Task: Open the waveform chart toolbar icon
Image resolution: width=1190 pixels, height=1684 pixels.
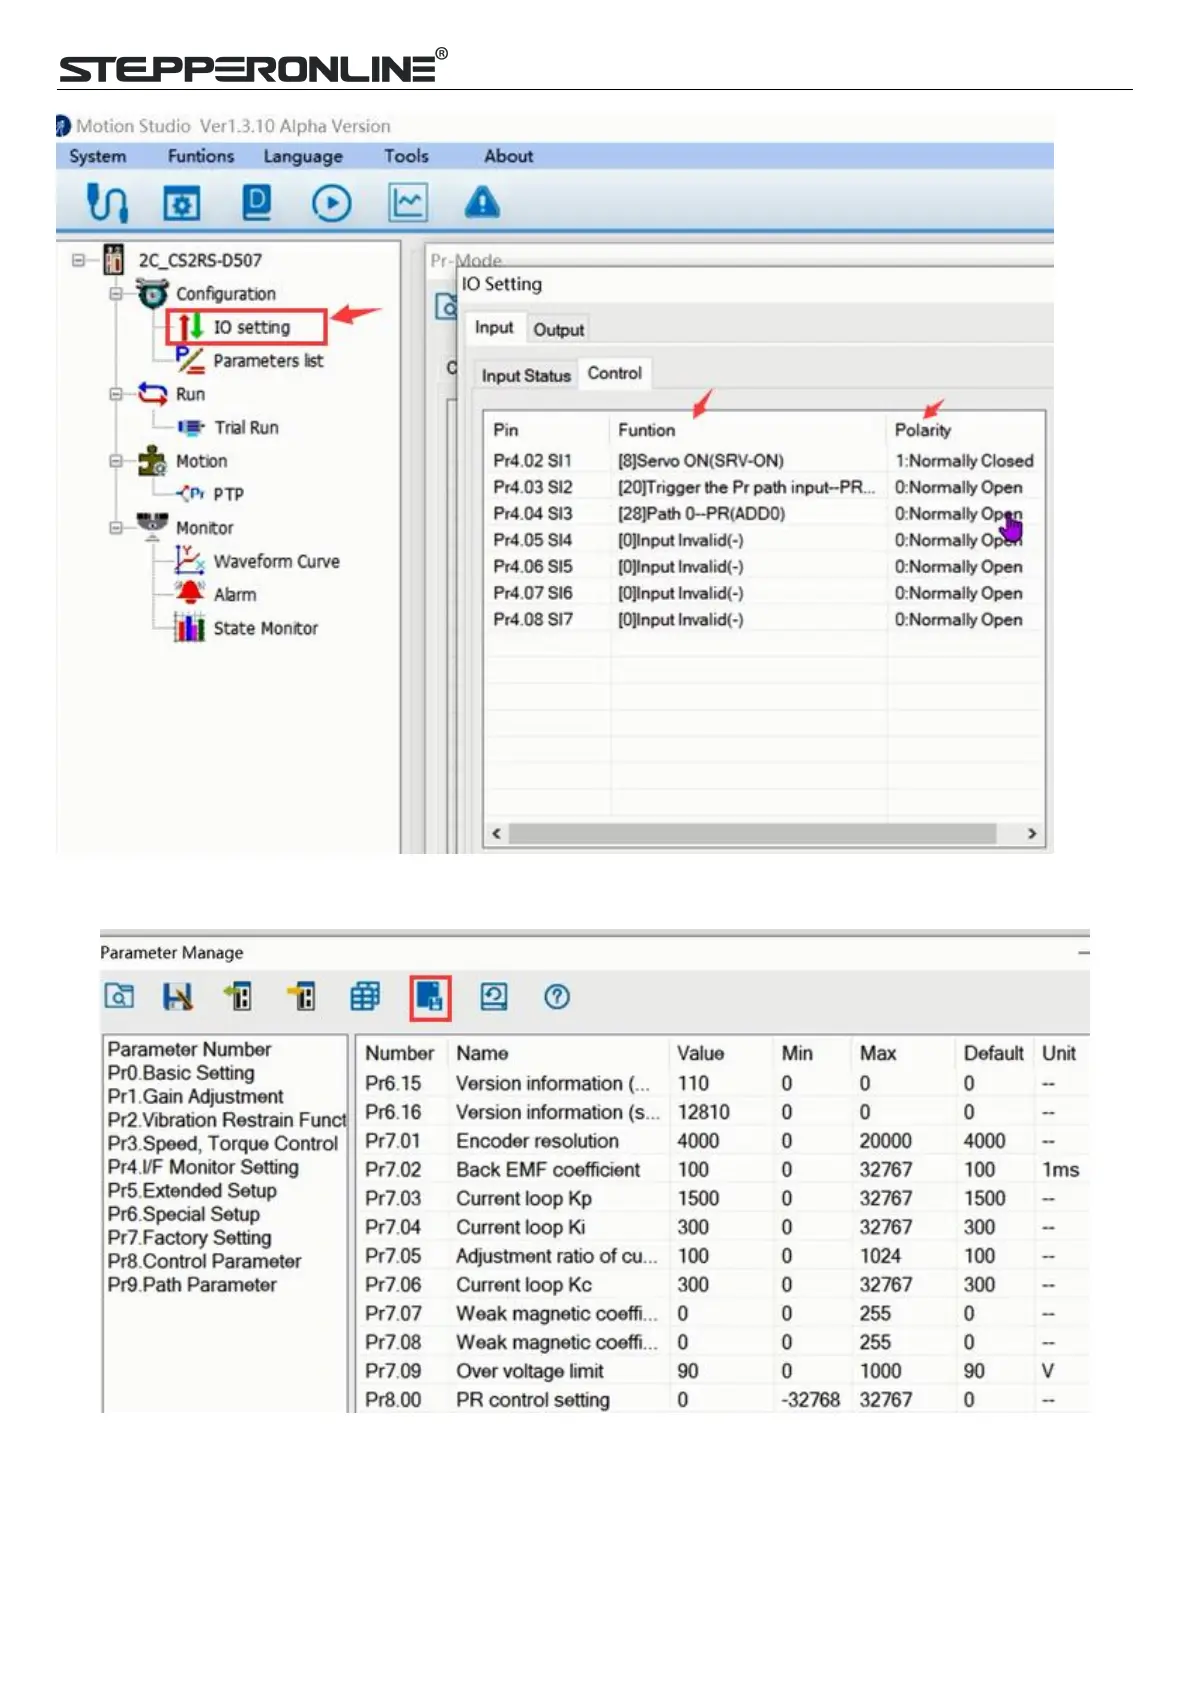Action: (x=408, y=203)
